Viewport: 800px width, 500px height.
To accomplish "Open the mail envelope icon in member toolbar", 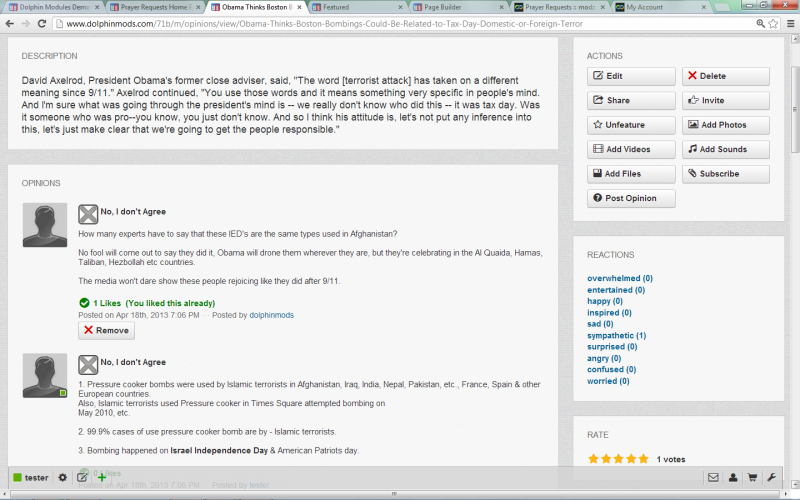I will pos(713,478).
